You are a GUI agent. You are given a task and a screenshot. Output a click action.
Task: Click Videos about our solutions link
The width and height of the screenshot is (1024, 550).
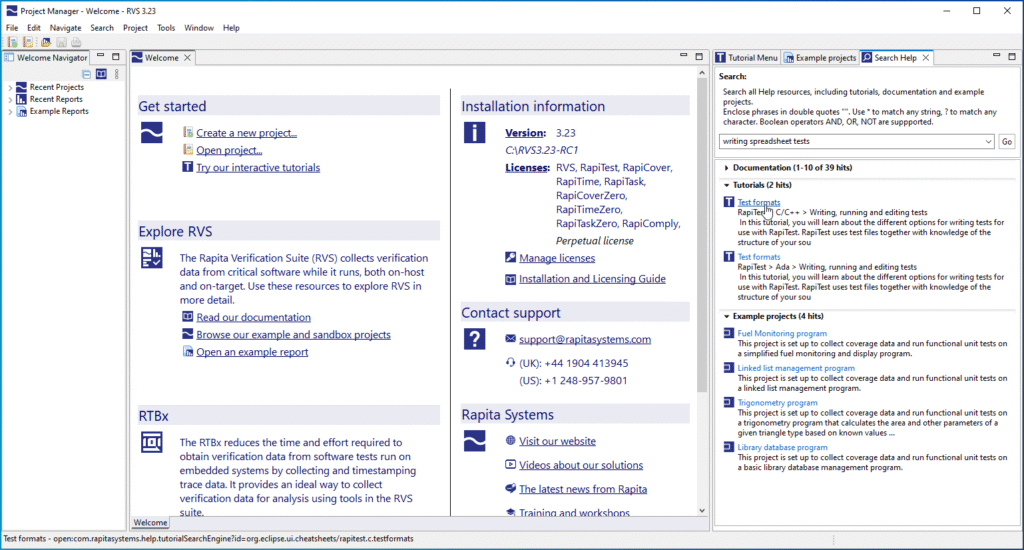pyautogui.click(x=581, y=466)
